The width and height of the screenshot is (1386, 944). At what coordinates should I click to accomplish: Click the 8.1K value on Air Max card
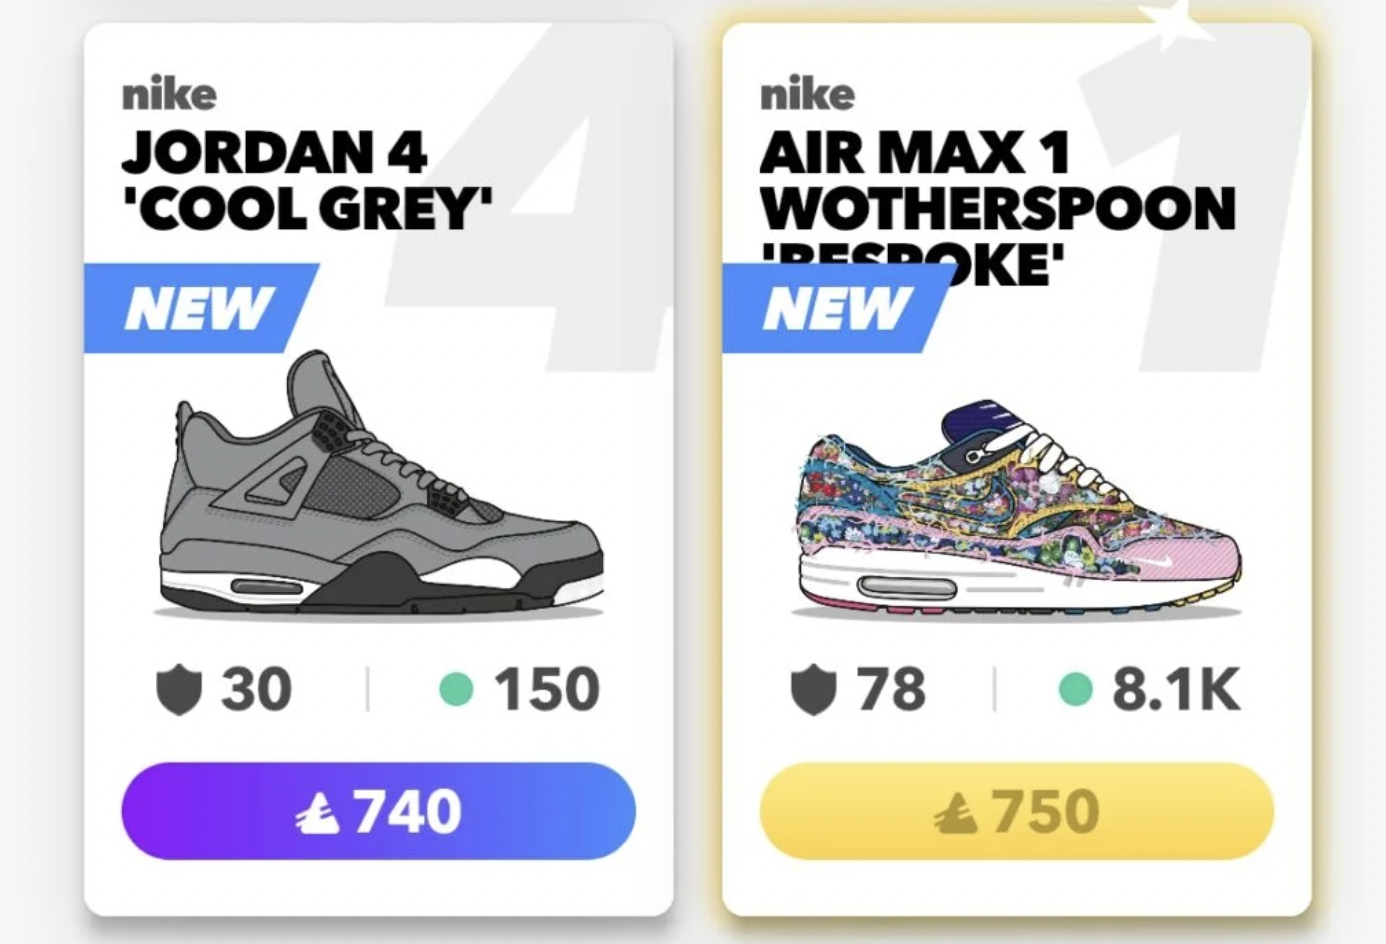click(x=1176, y=689)
